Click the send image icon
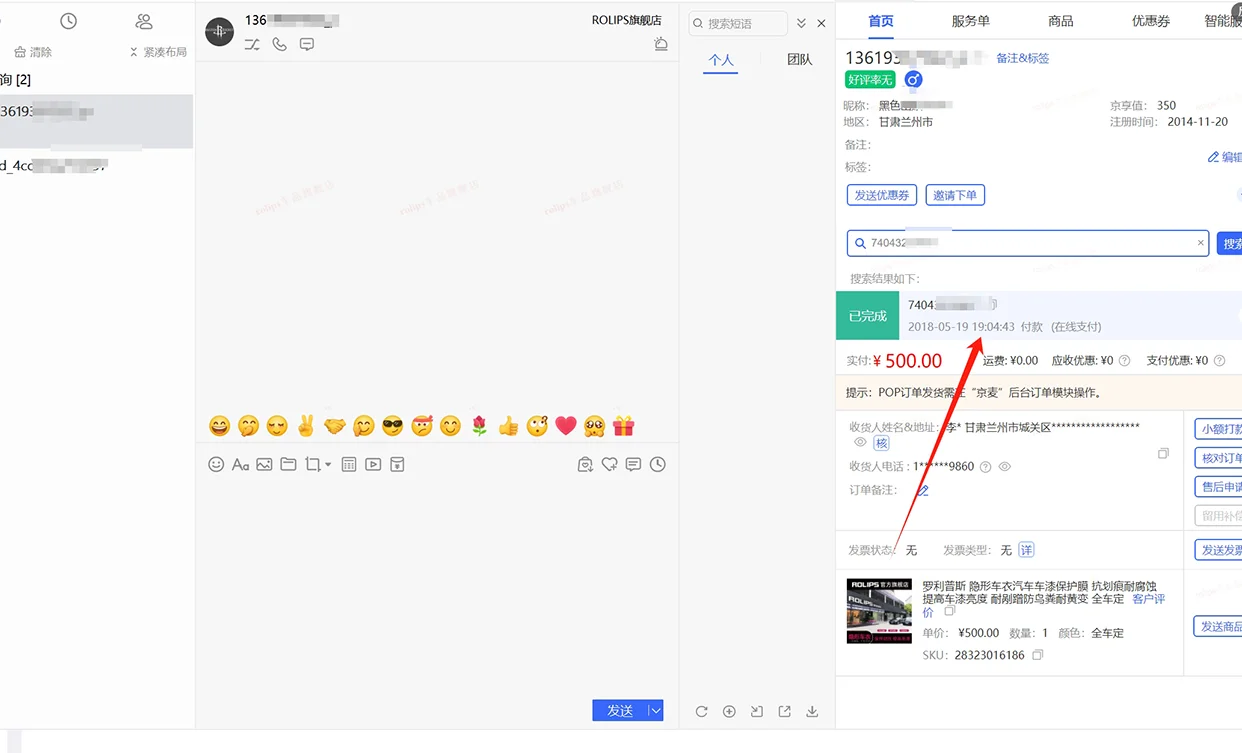Image resolution: width=1242 pixels, height=753 pixels. click(x=265, y=464)
